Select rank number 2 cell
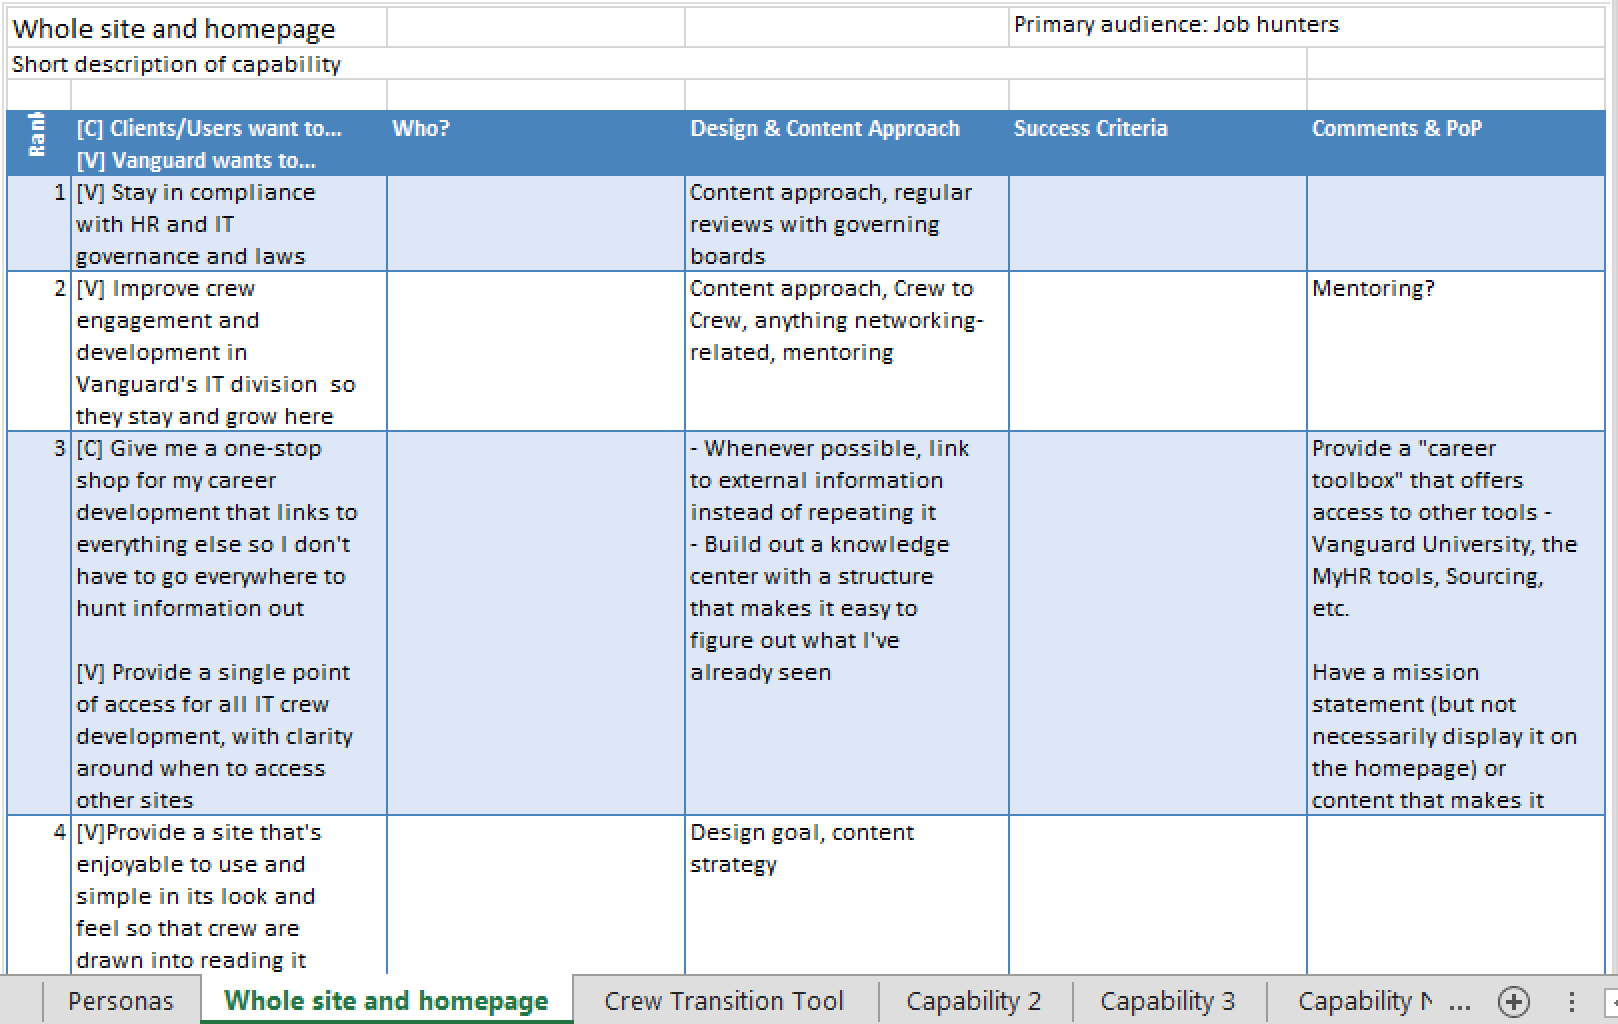Screen dimensions: 1618x1024 coord(39,352)
